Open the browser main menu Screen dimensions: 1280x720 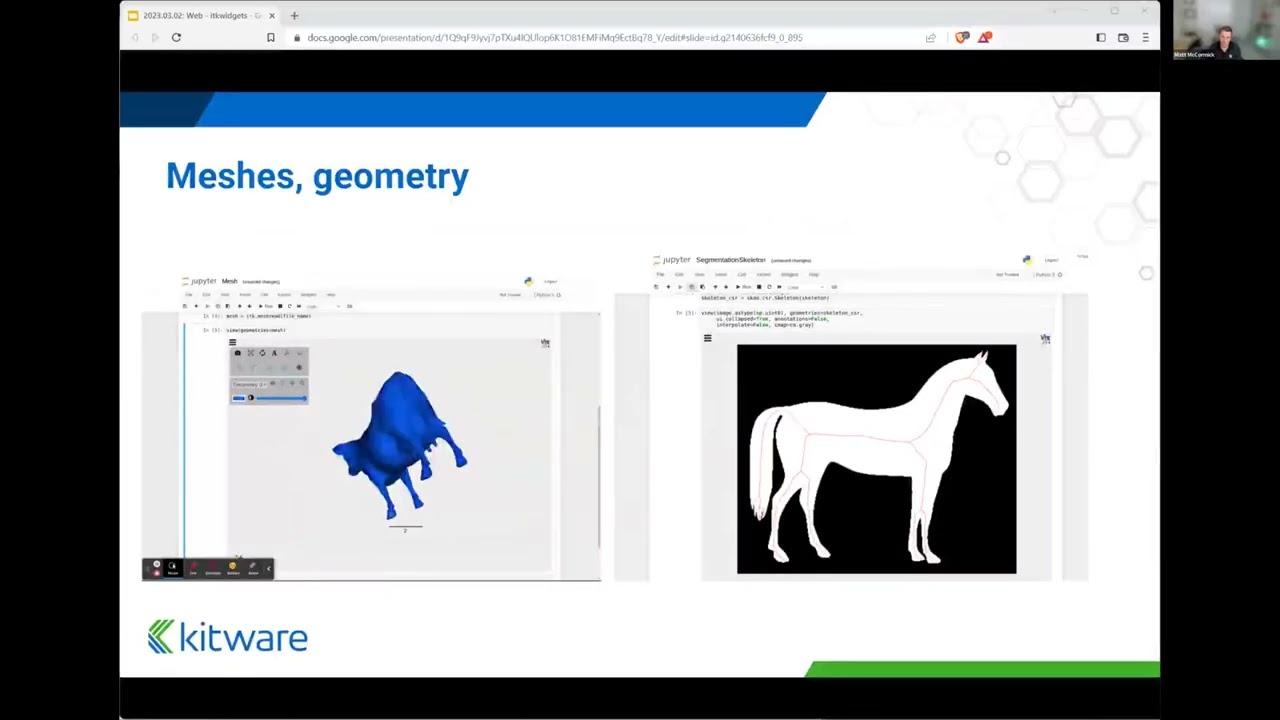point(1145,37)
